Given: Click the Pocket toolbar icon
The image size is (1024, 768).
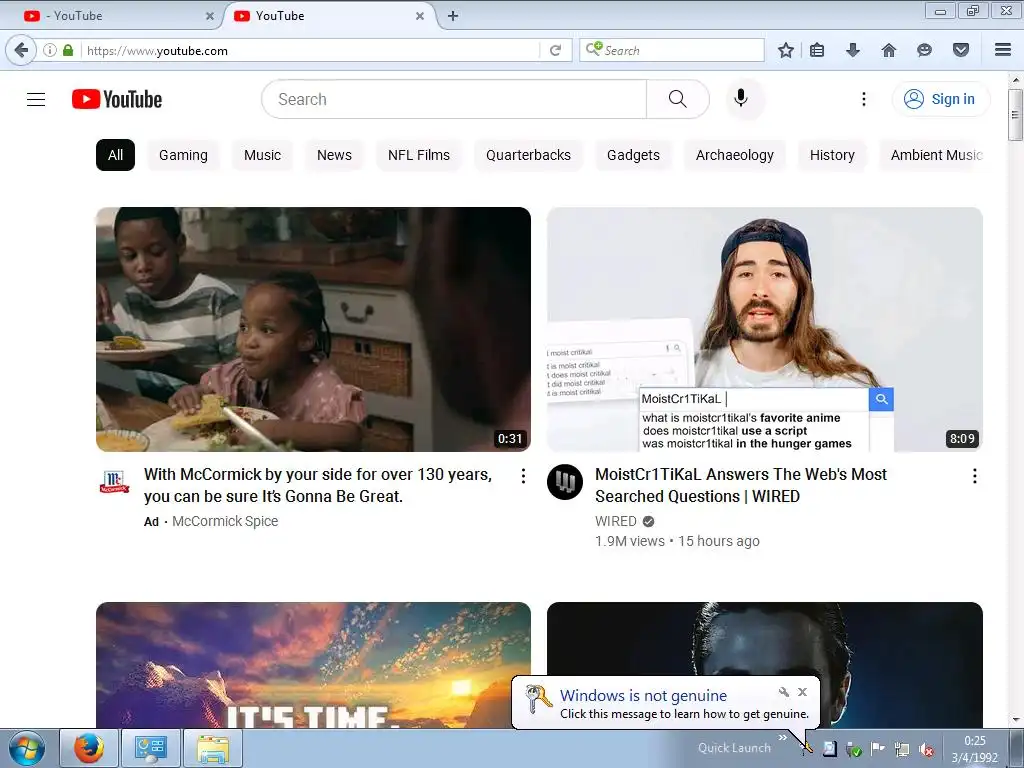Looking at the screenshot, I should pyautogui.click(x=961, y=50).
